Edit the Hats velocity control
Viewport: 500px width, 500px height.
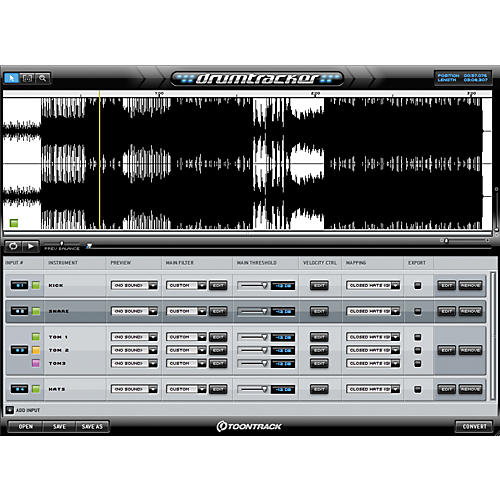319,389
